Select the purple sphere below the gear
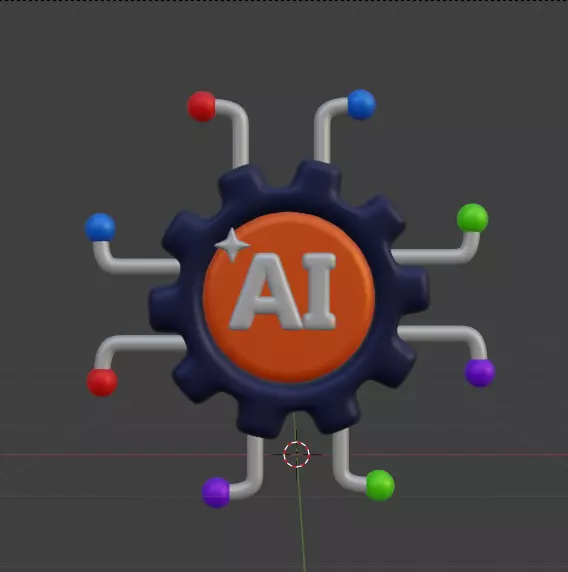This screenshot has width=568, height=572. pyautogui.click(x=216, y=492)
